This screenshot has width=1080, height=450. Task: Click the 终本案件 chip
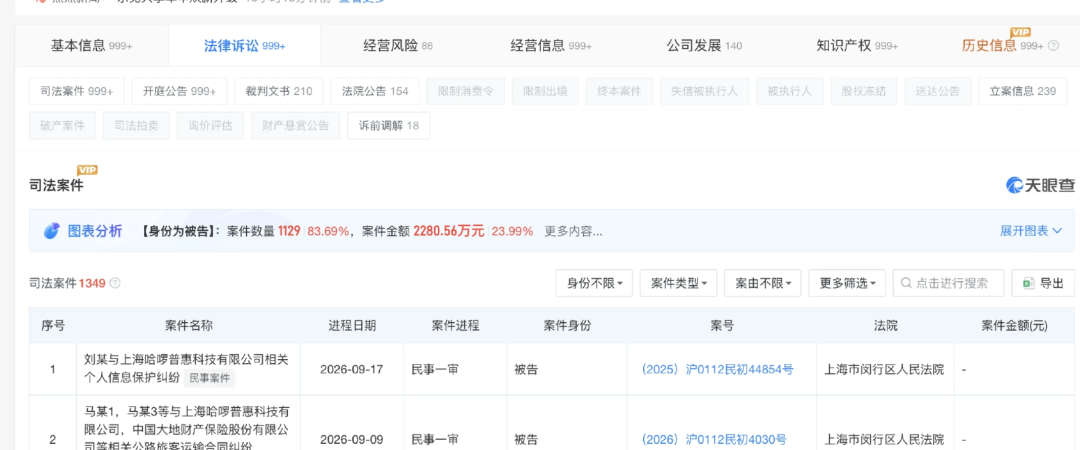point(619,91)
